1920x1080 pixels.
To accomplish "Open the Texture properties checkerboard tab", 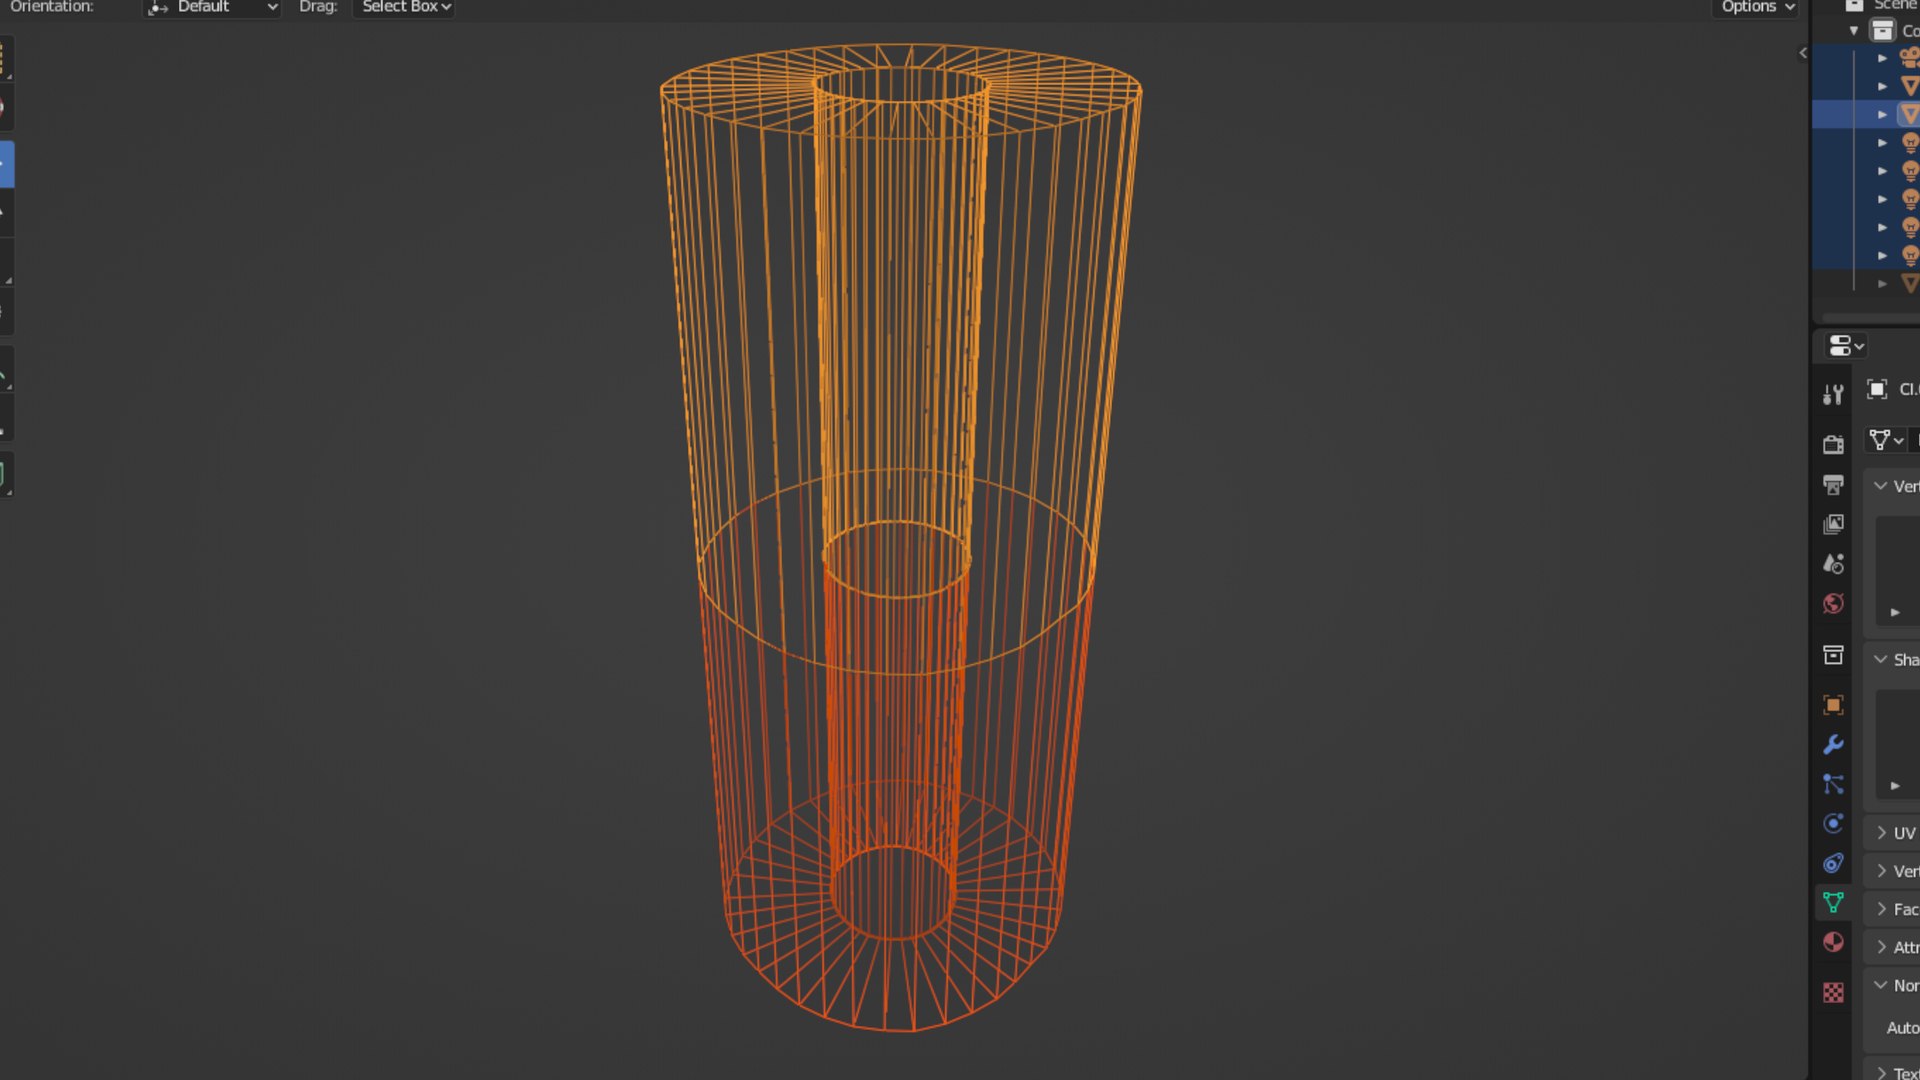I will (x=1833, y=992).
